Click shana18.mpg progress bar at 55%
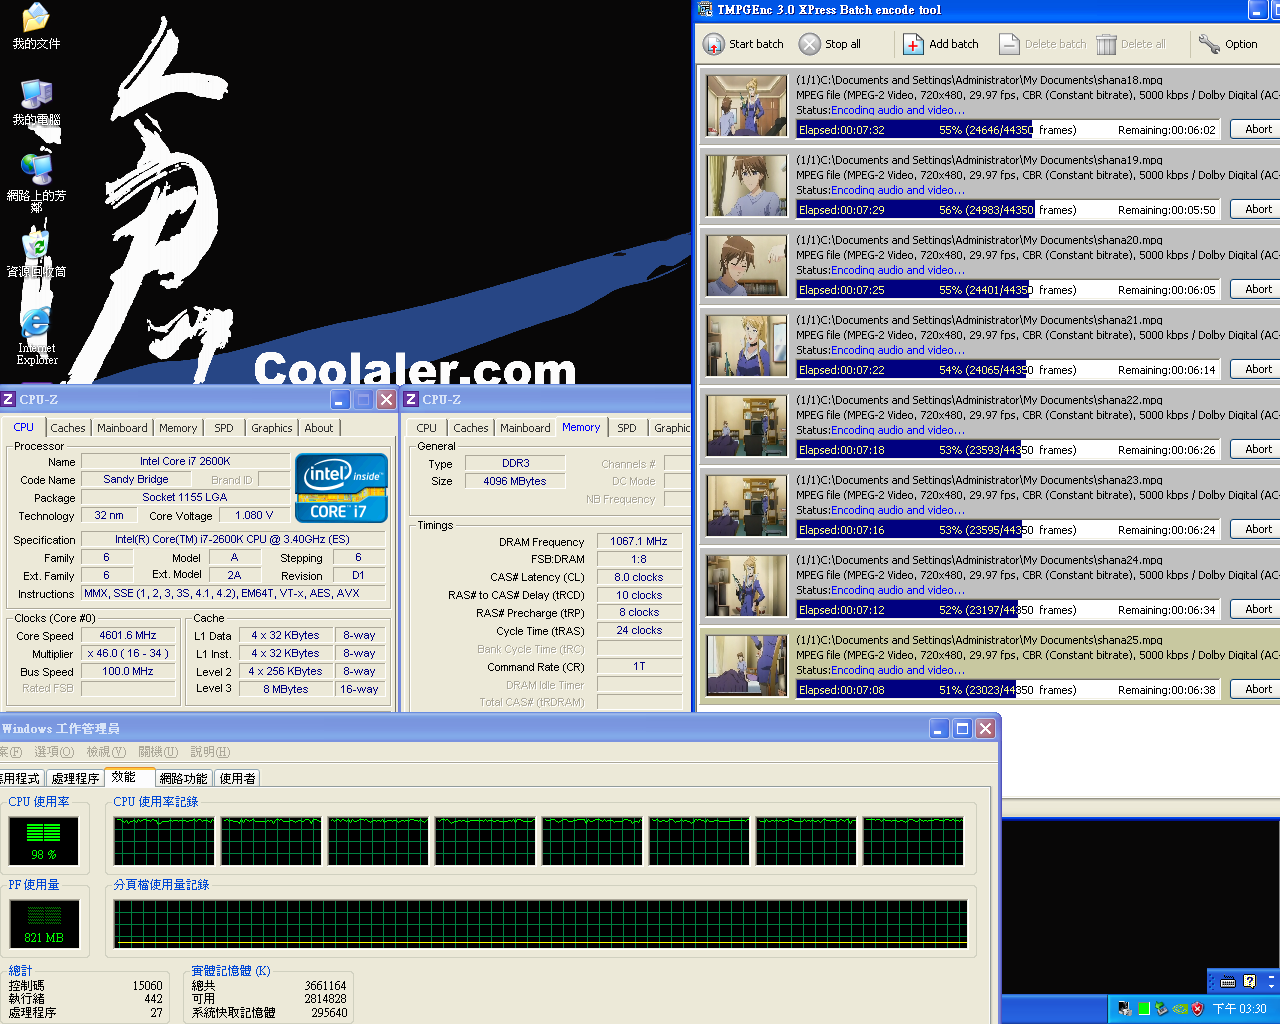Screen dimensions: 1280x1024 point(1008,130)
